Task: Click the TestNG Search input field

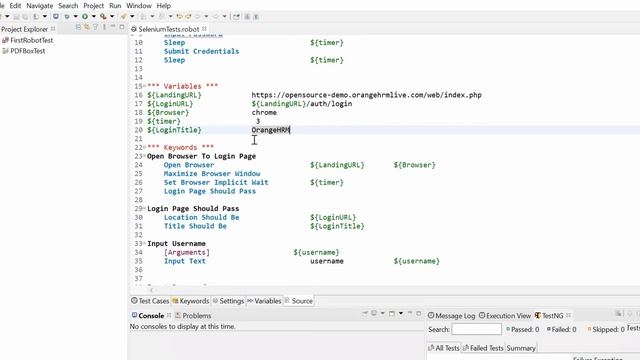Action: tap(477, 329)
